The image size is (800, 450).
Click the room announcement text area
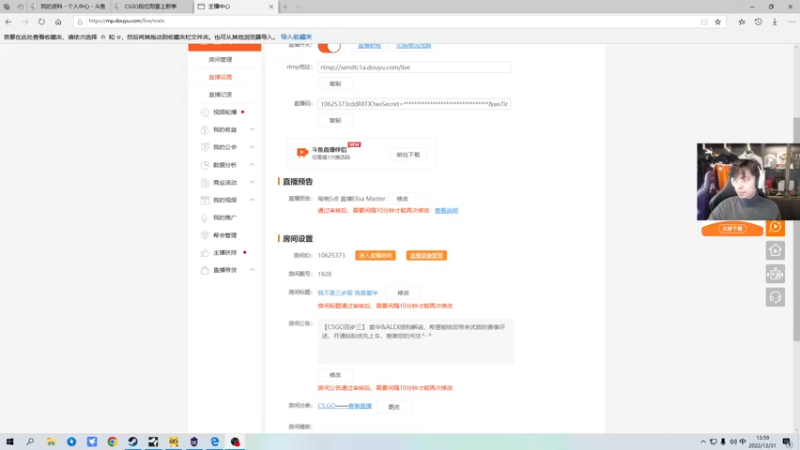[416, 341]
